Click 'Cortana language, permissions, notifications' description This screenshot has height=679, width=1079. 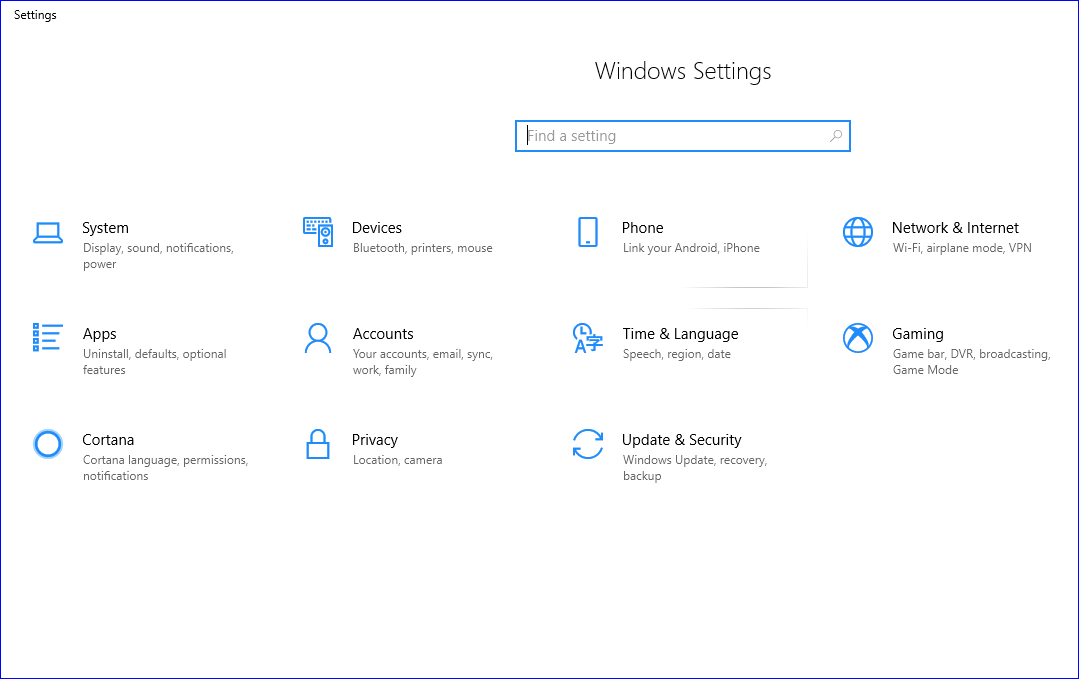(x=166, y=468)
